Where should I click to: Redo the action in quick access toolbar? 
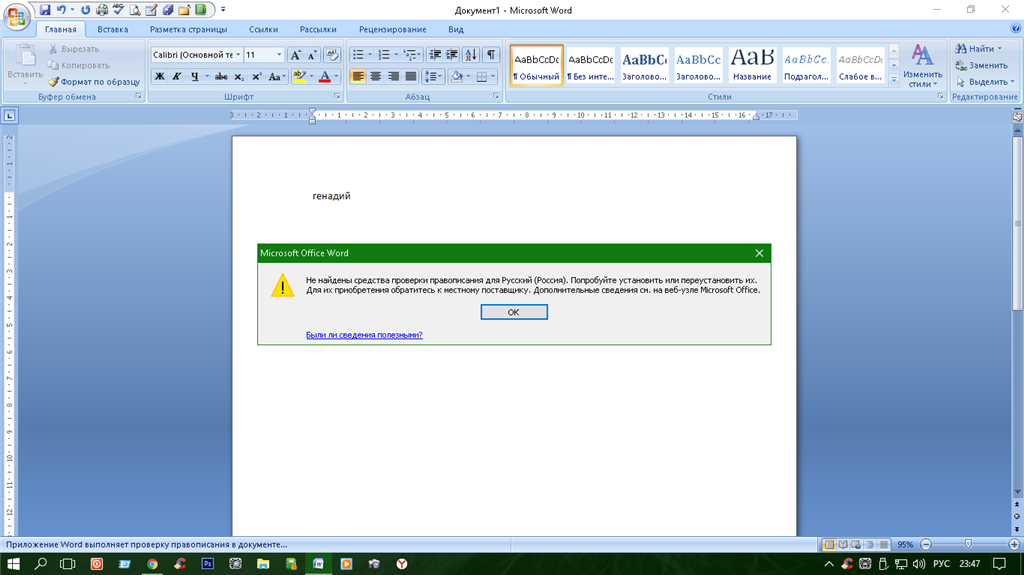point(86,10)
